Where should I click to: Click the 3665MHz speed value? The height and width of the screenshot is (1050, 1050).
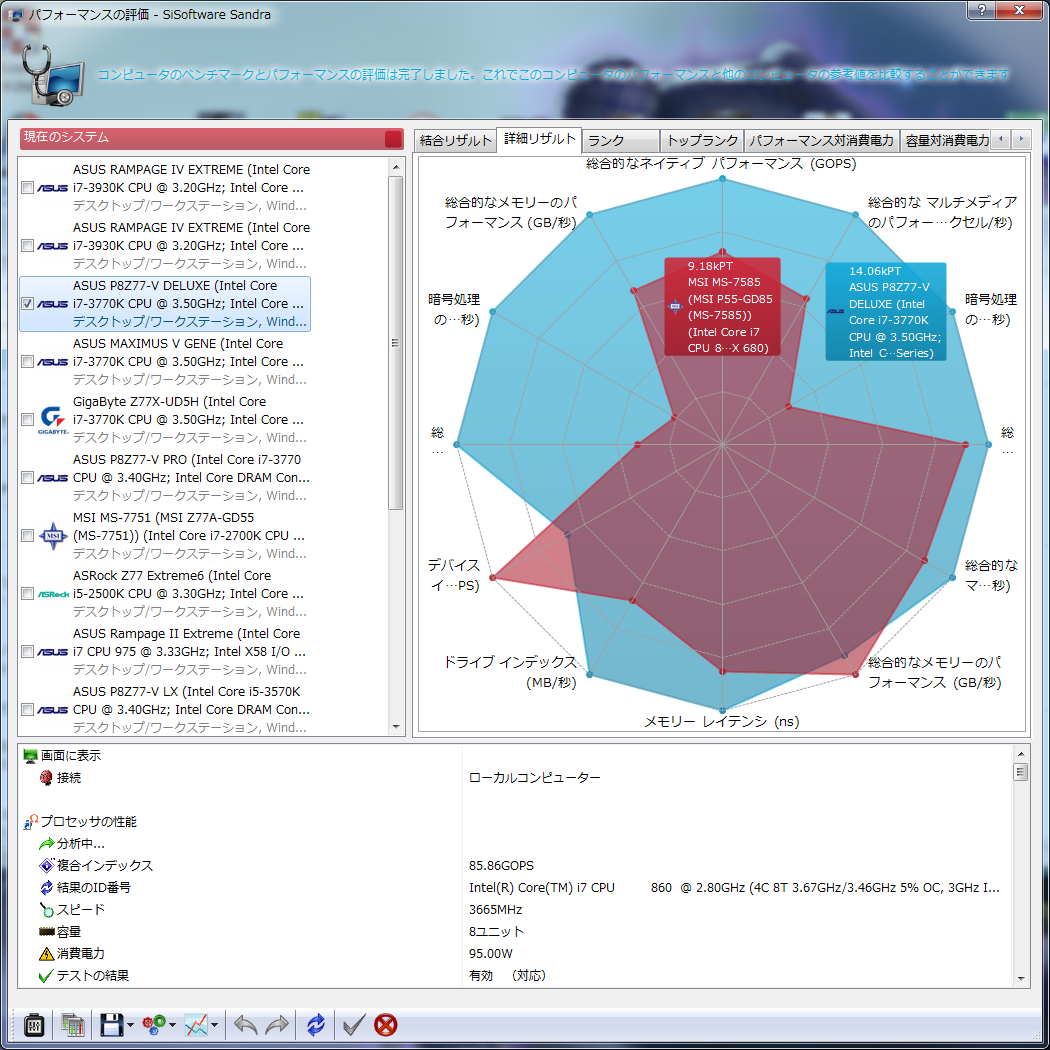496,909
